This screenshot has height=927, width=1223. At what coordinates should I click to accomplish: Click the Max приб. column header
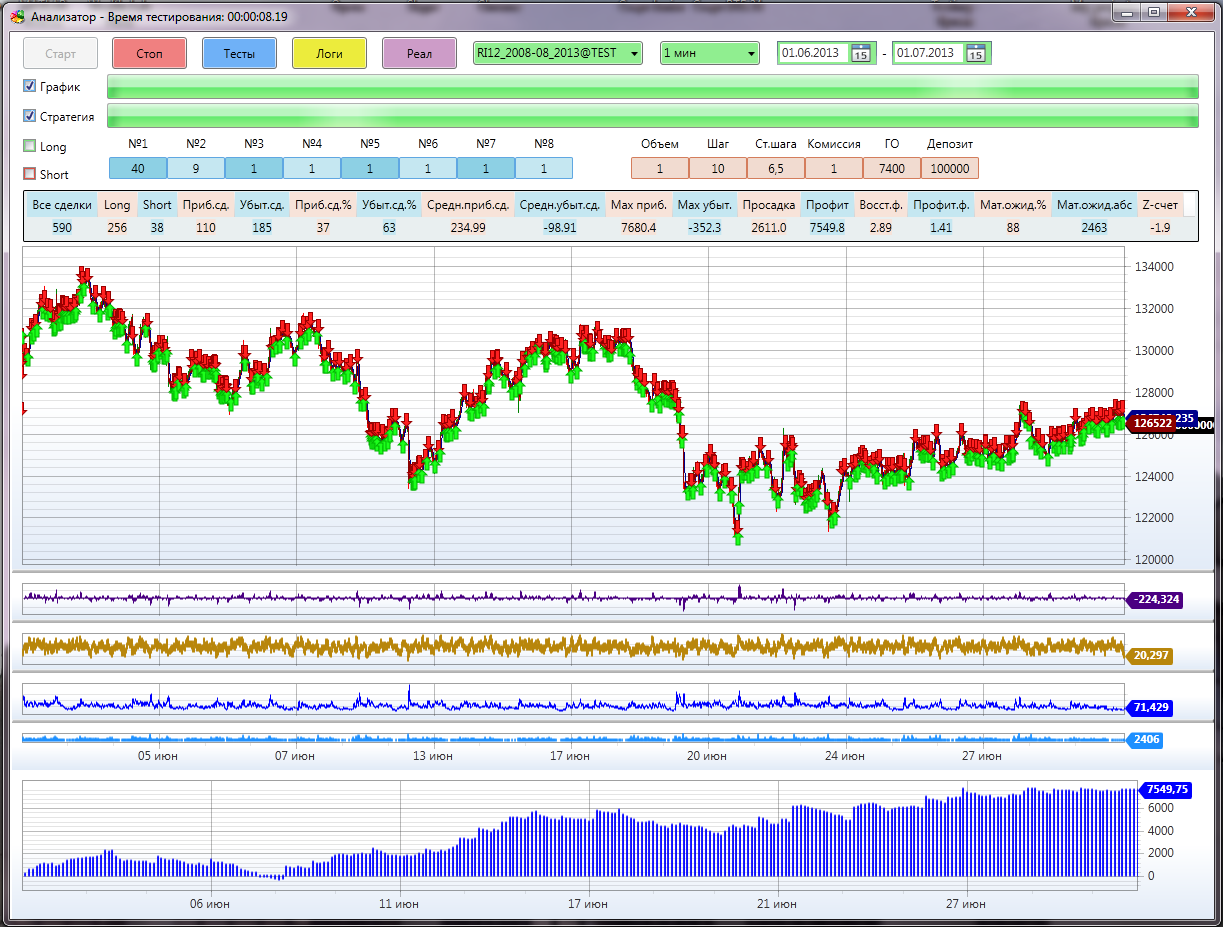(639, 205)
